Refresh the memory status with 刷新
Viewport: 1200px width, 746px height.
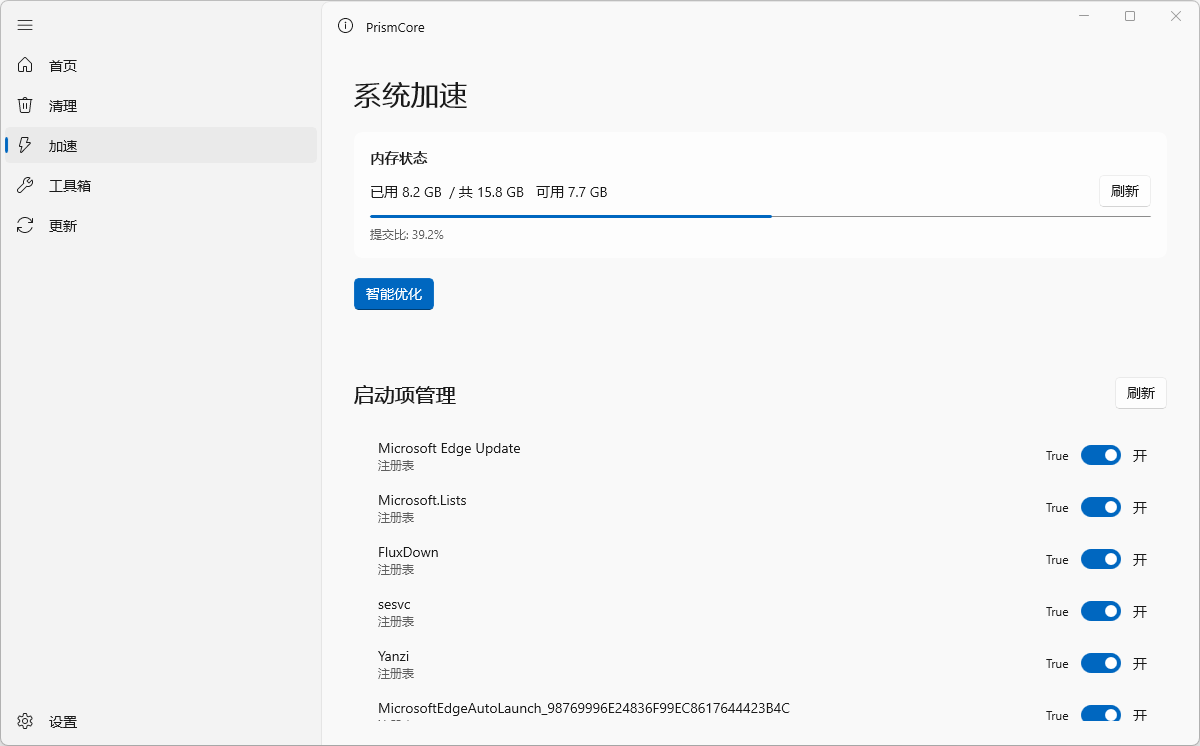pyautogui.click(x=1125, y=191)
